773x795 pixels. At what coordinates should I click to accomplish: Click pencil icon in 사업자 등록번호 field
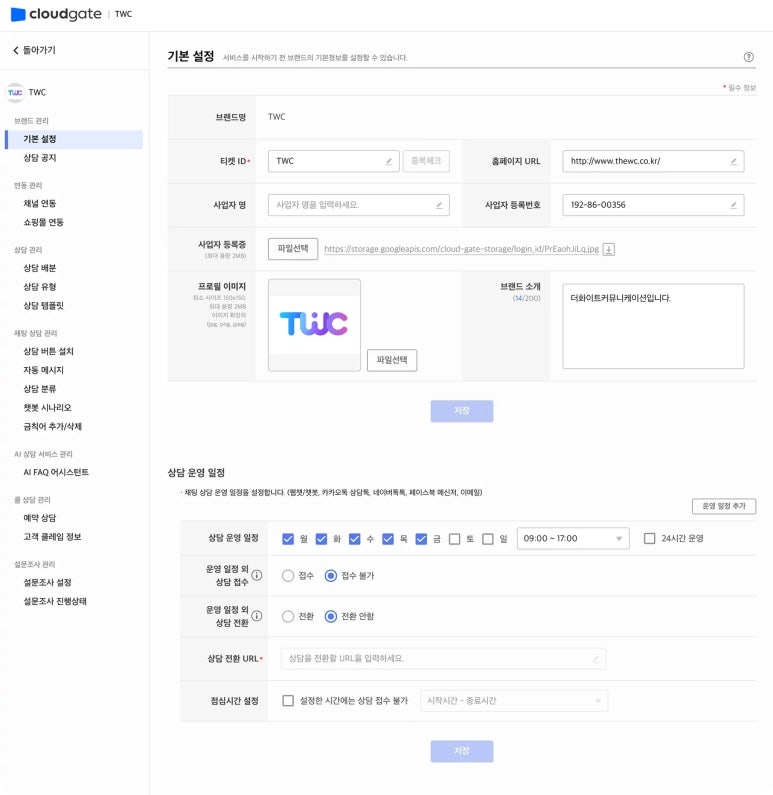(733, 205)
